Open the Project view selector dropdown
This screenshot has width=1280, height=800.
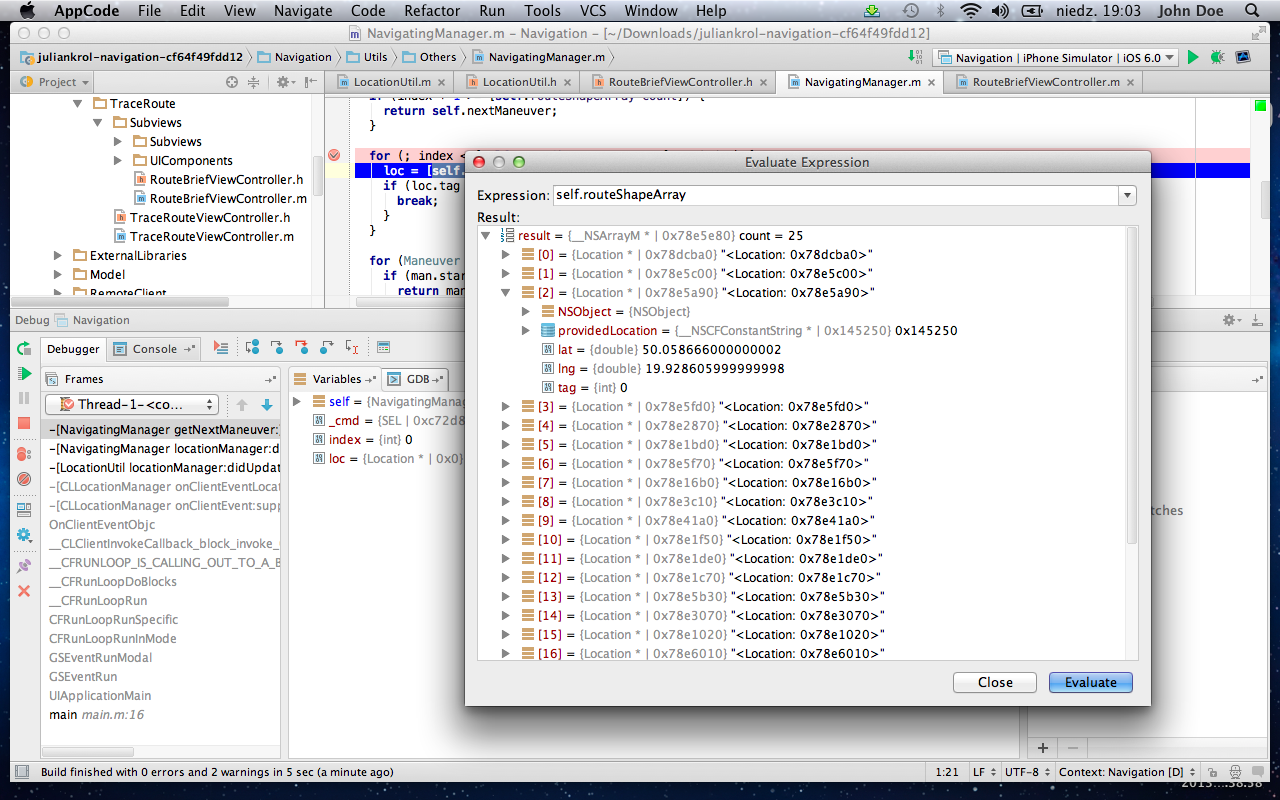click(x=56, y=82)
